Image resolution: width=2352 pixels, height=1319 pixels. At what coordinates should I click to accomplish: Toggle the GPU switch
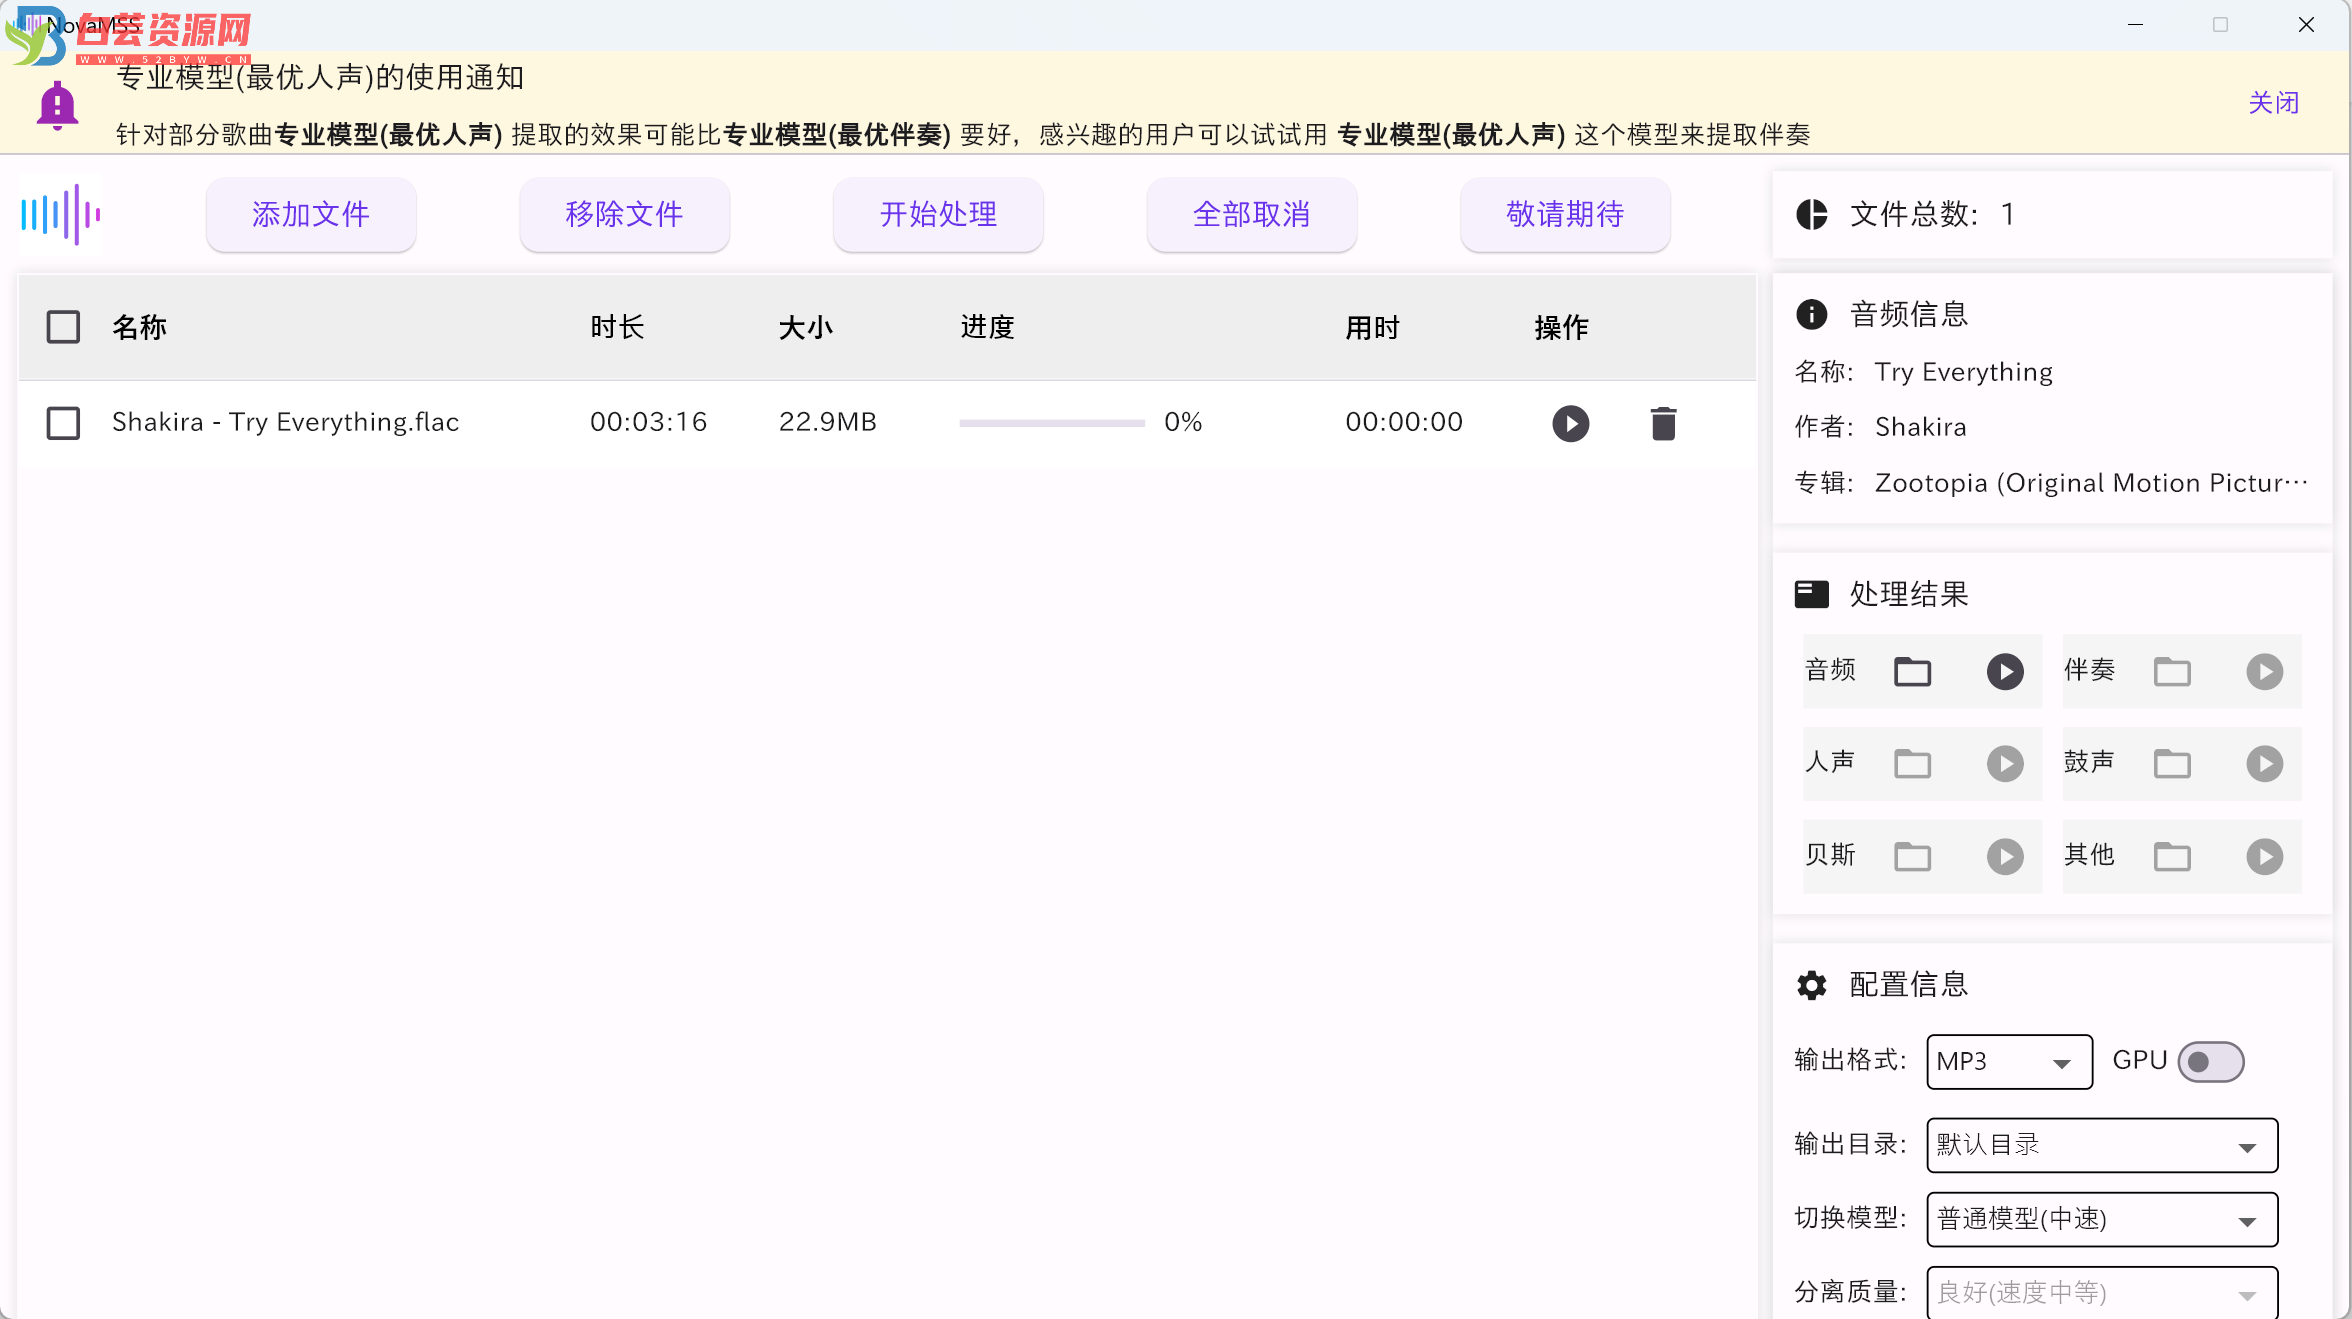coord(2210,1061)
